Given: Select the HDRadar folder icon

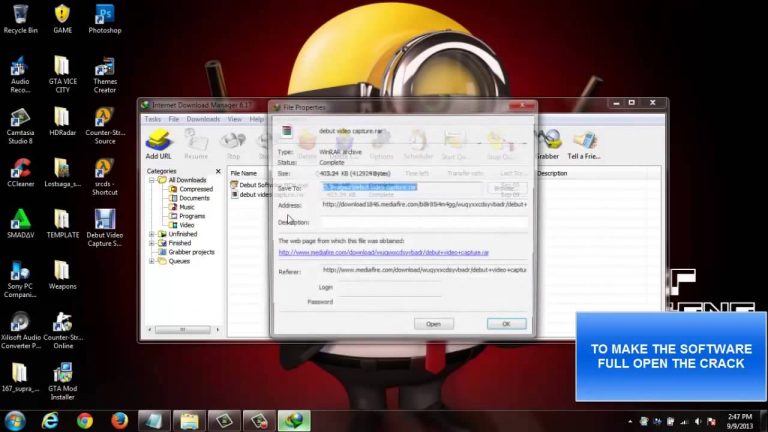Looking at the screenshot, I should (62, 121).
